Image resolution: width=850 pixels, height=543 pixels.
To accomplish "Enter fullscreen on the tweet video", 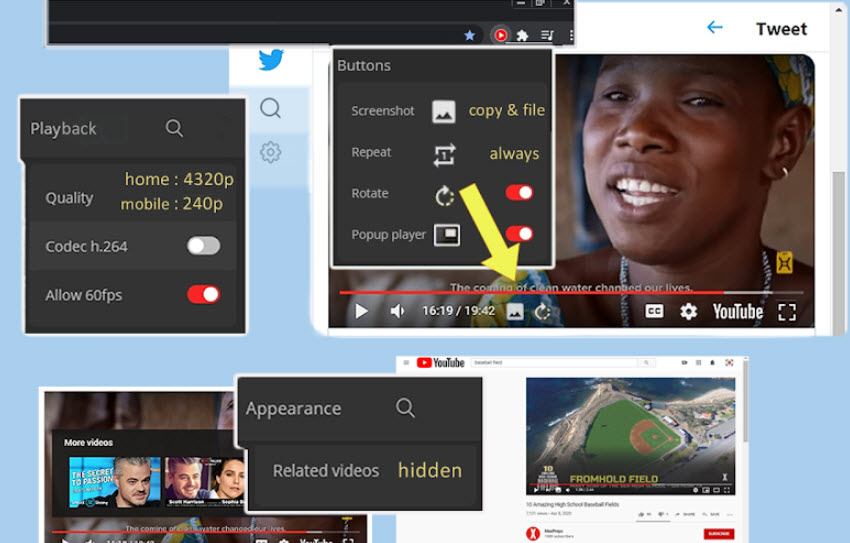I will point(787,312).
